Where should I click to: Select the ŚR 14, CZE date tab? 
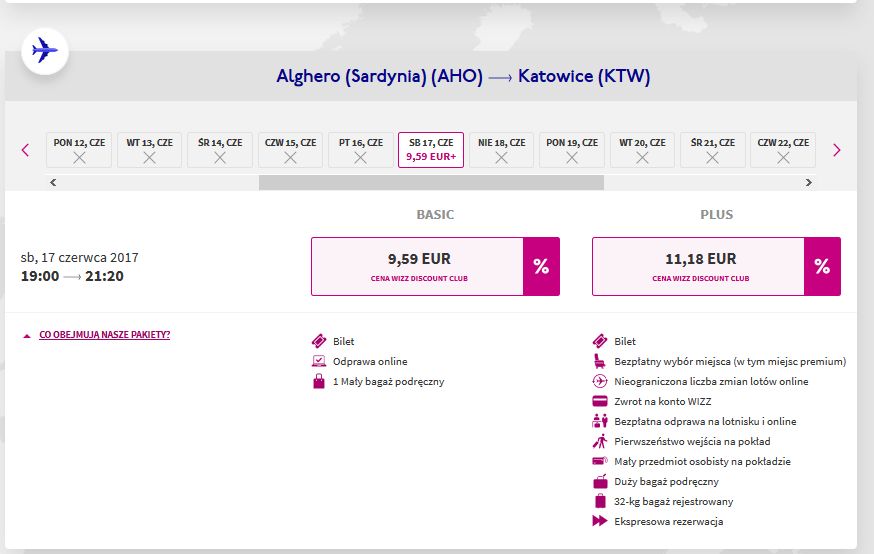pos(220,150)
